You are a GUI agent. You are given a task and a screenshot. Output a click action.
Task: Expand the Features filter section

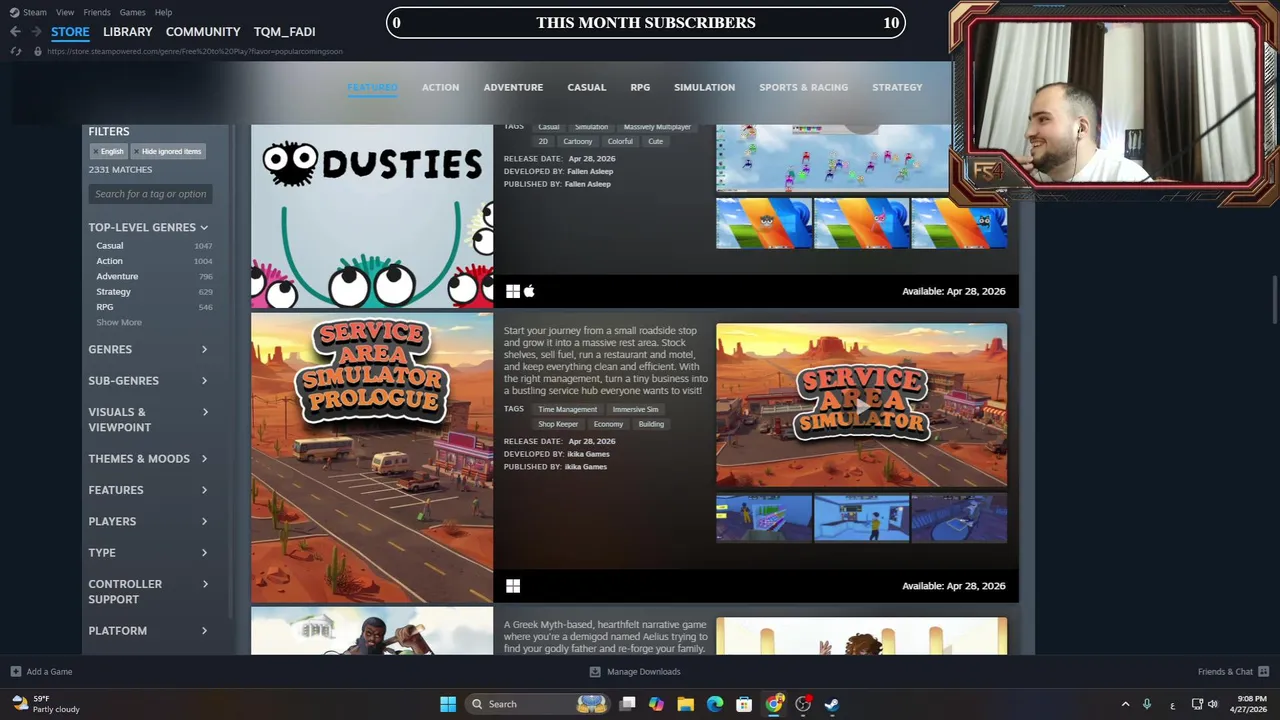(148, 490)
